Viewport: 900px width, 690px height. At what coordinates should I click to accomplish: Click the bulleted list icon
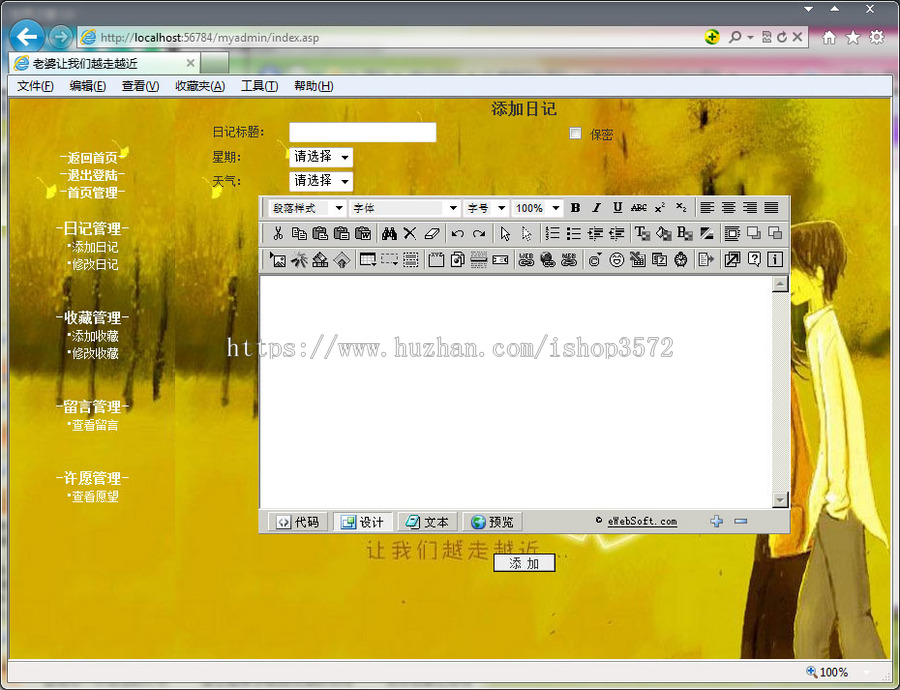573,233
